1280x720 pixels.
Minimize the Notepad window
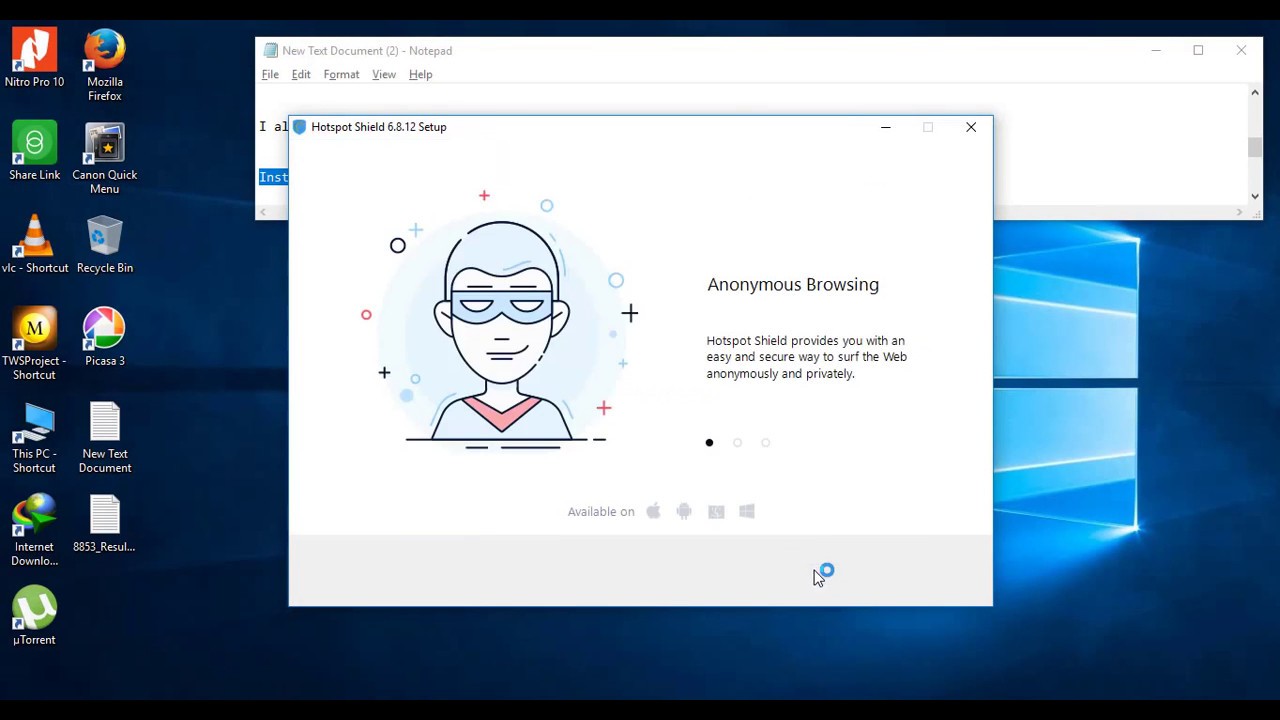[1156, 51]
